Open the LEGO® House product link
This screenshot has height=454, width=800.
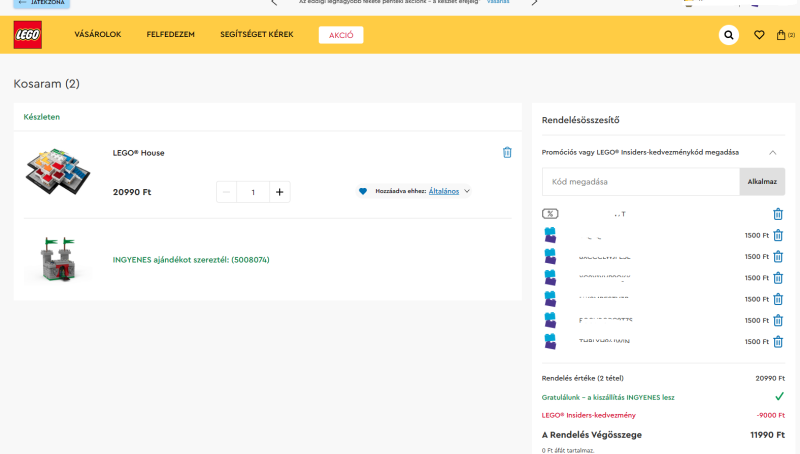138,153
